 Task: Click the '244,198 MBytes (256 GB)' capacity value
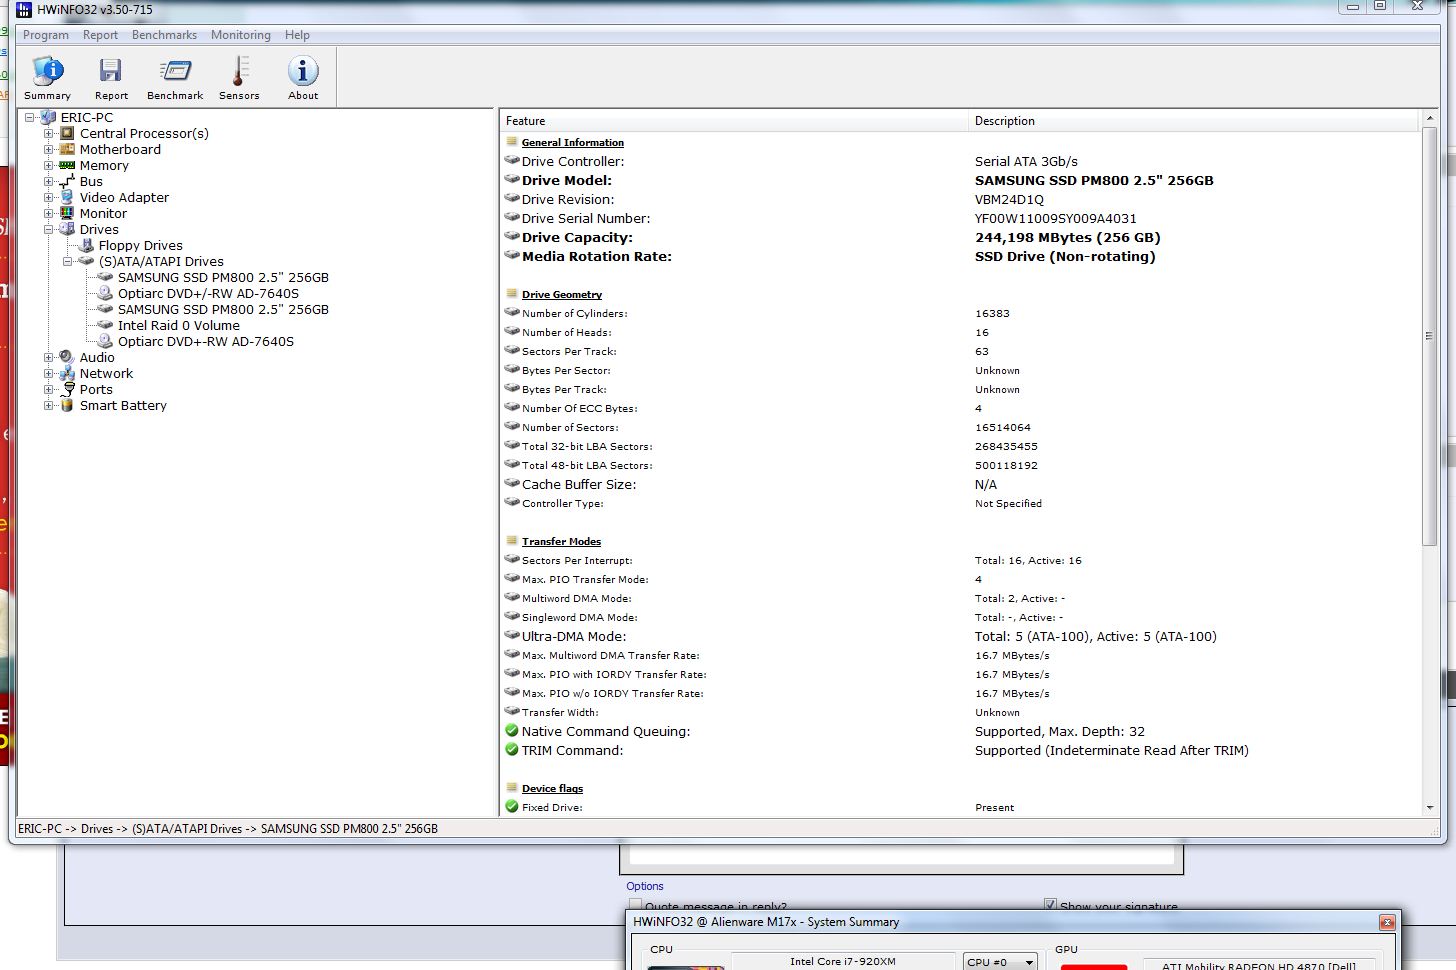1068,237
